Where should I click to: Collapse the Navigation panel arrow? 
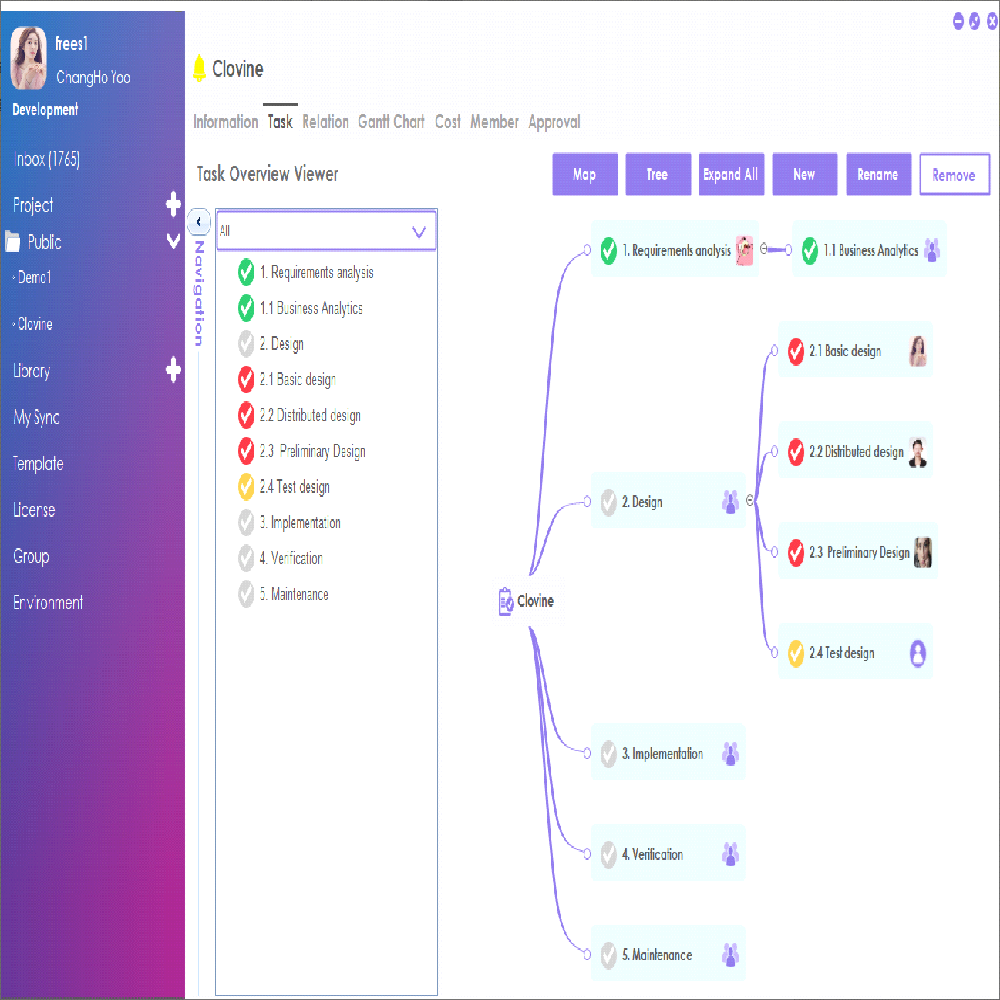(198, 222)
